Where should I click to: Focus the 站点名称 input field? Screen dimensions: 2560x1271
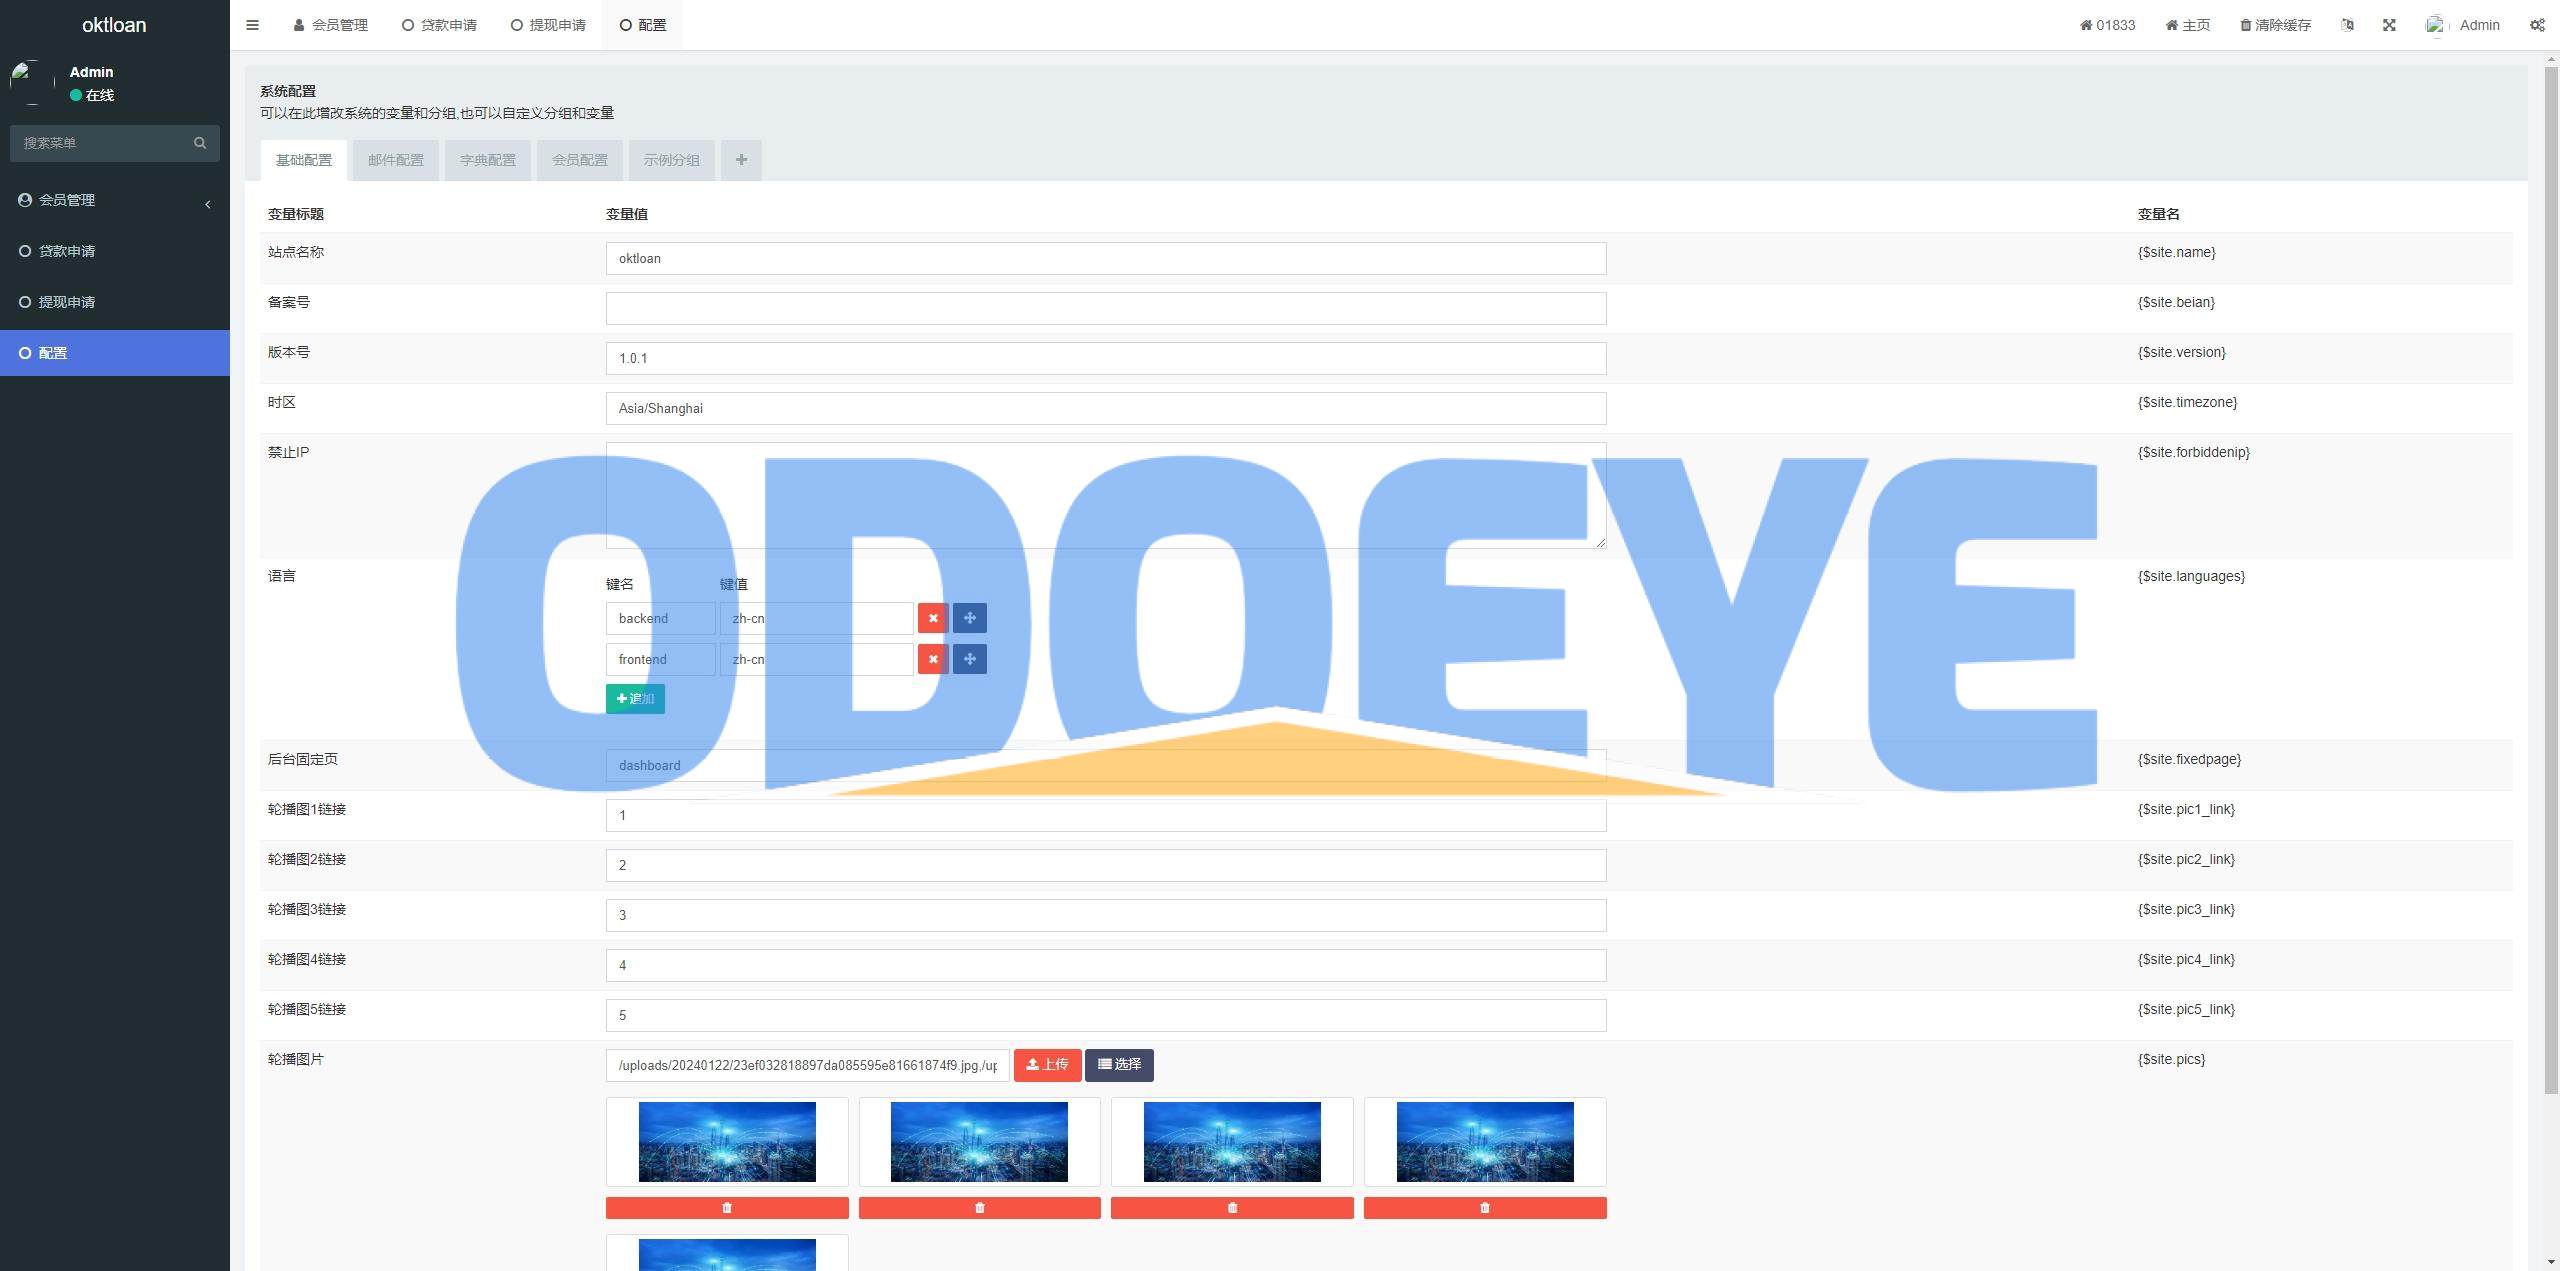[1106, 258]
